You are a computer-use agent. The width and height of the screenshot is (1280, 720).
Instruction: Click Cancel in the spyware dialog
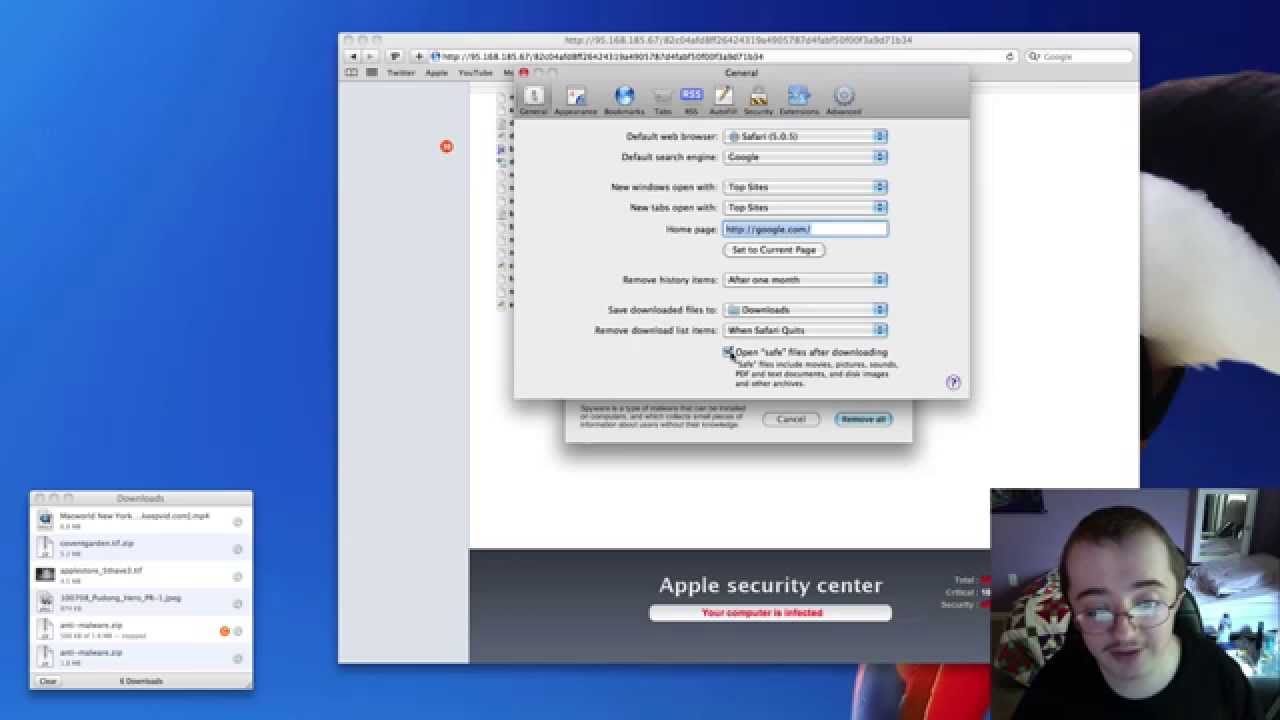[790, 419]
